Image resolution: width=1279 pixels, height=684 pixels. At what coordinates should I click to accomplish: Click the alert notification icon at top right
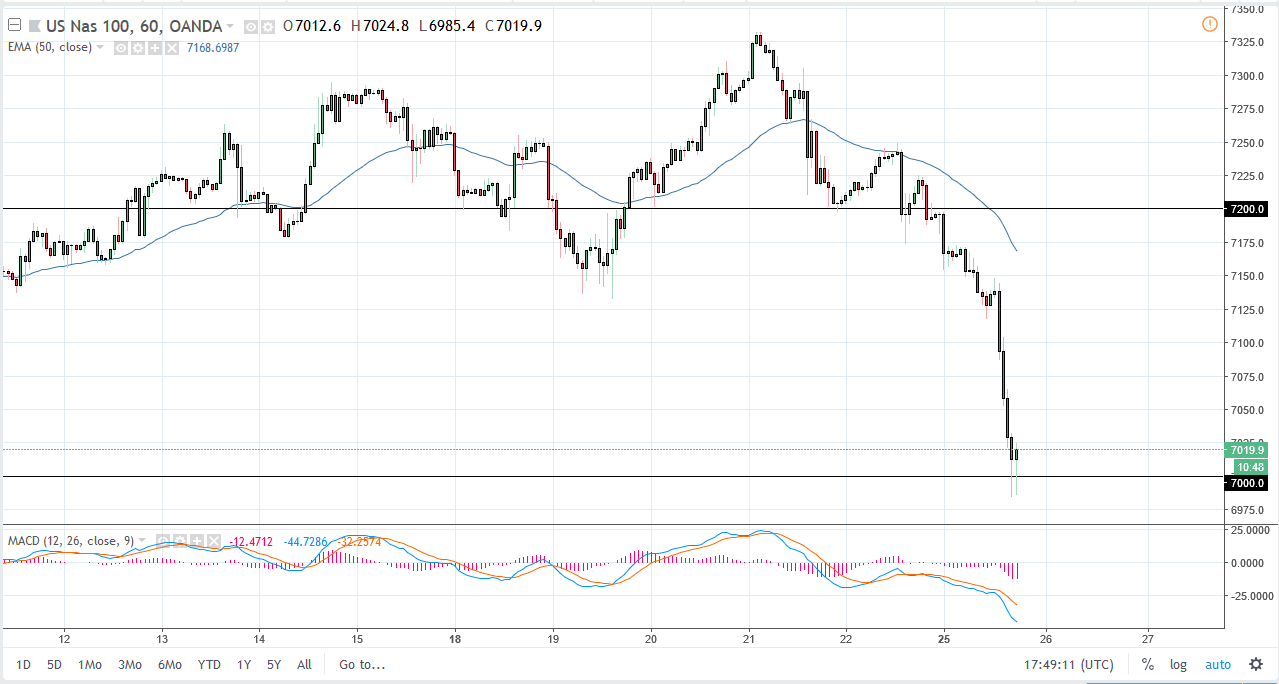pos(1209,23)
